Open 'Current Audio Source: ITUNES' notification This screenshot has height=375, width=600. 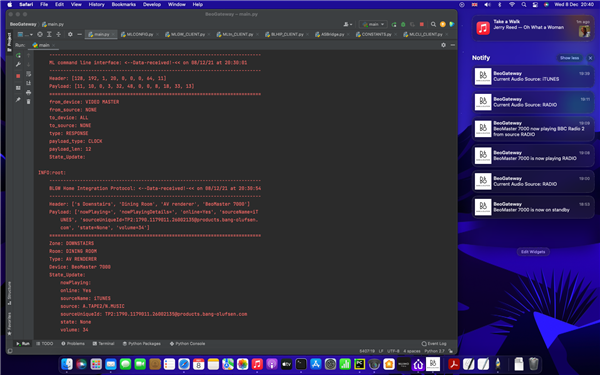point(533,76)
